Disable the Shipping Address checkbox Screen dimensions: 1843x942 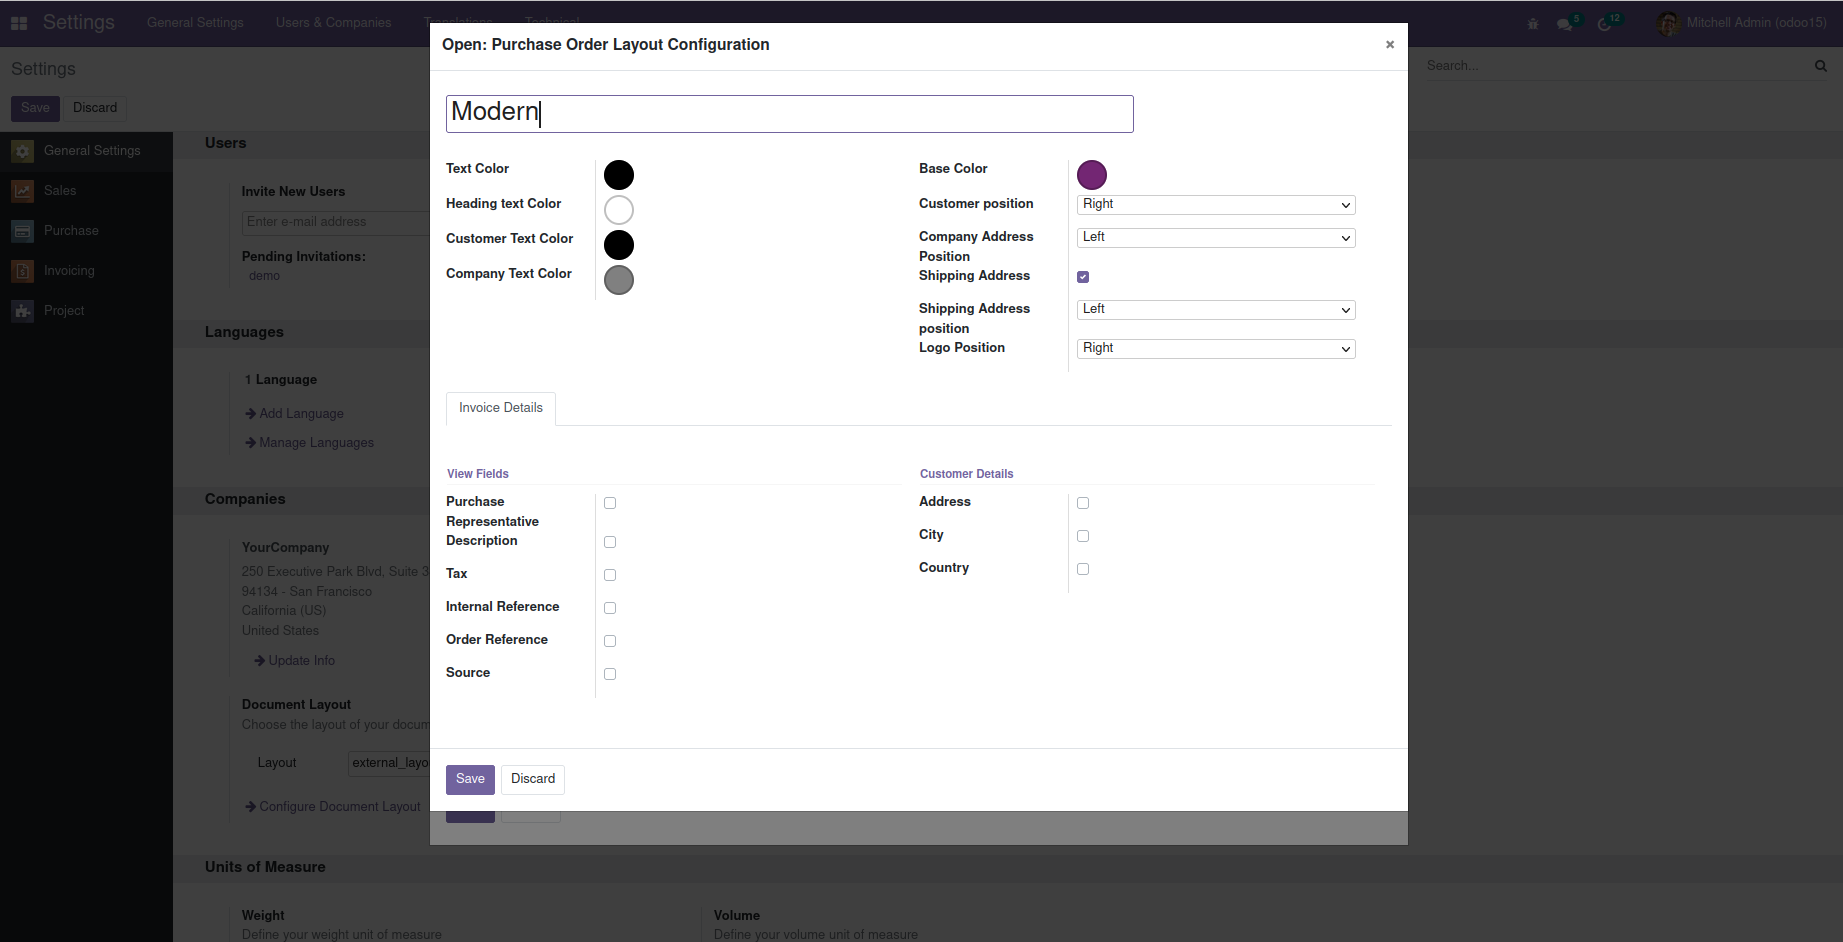[x=1083, y=277]
